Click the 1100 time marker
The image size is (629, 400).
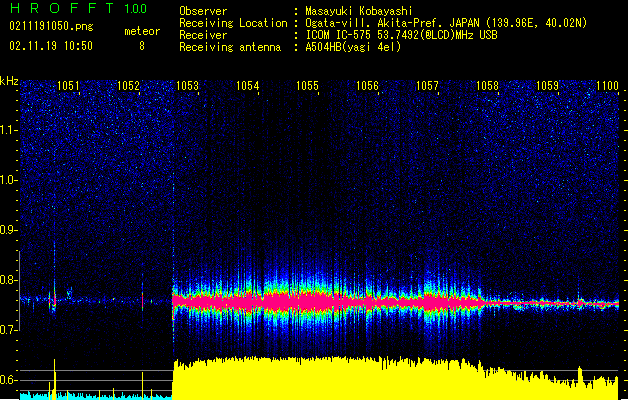pyautogui.click(x=607, y=85)
